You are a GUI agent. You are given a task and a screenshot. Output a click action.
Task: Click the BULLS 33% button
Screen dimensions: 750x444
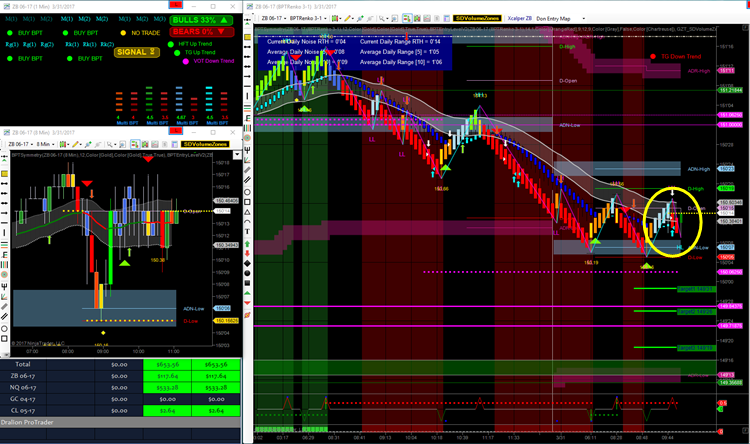pyautogui.click(x=201, y=20)
